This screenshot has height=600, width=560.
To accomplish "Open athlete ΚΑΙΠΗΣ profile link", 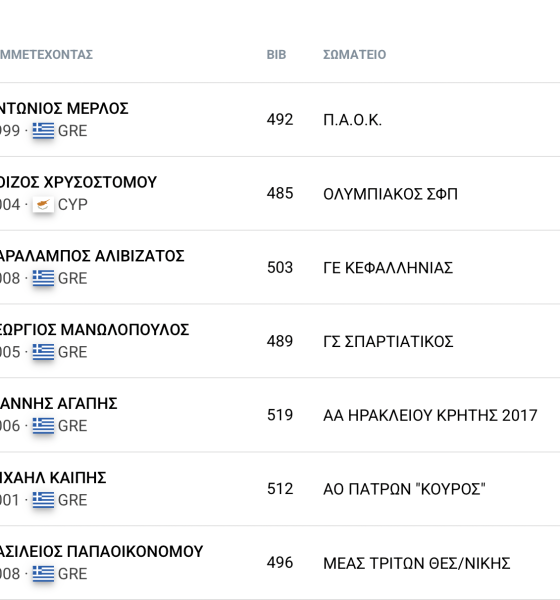I will tap(53, 478).
